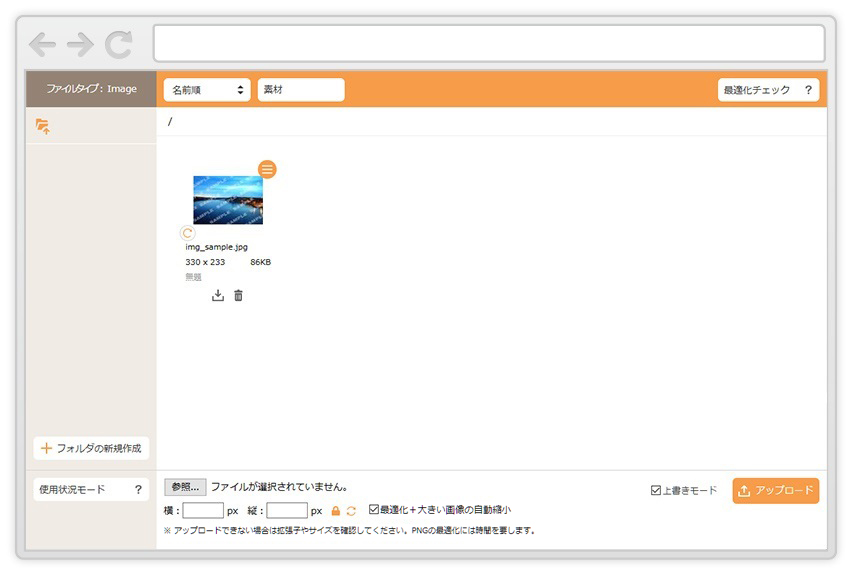Toggle the aspect ratio lock icon
848x577 pixels.
click(x=335, y=511)
